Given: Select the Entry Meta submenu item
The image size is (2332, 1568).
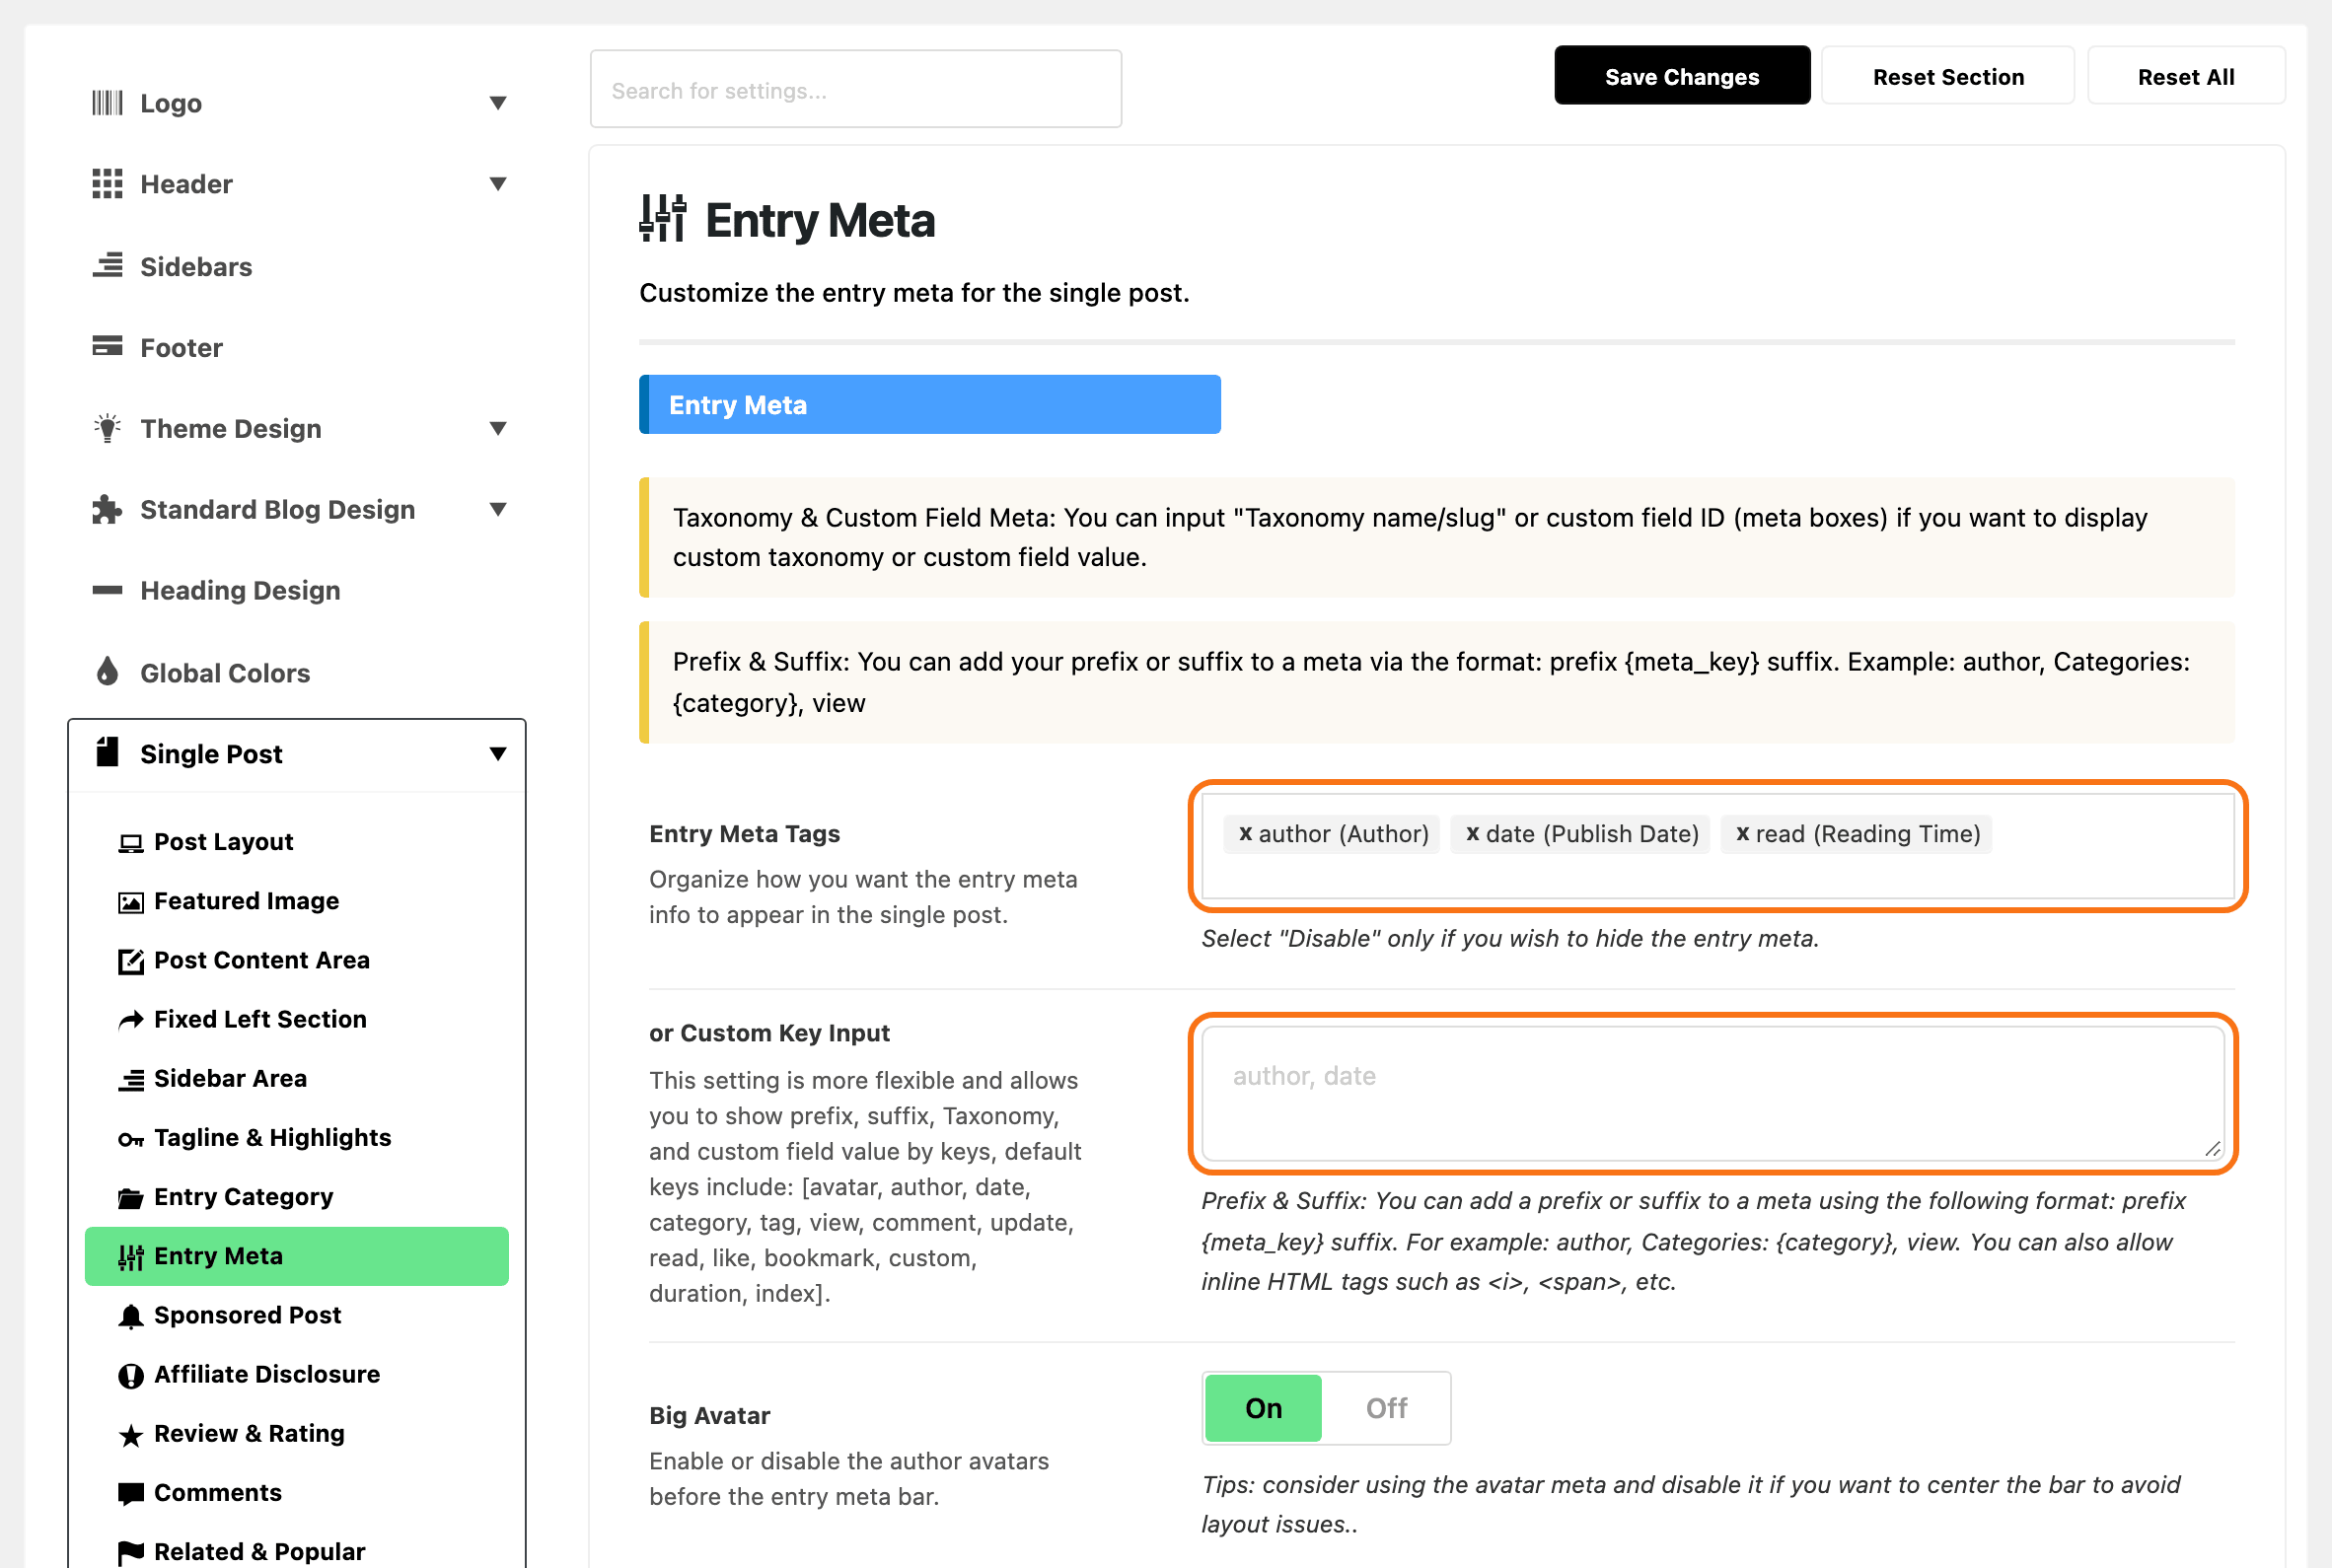Looking at the screenshot, I should [x=297, y=1256].
